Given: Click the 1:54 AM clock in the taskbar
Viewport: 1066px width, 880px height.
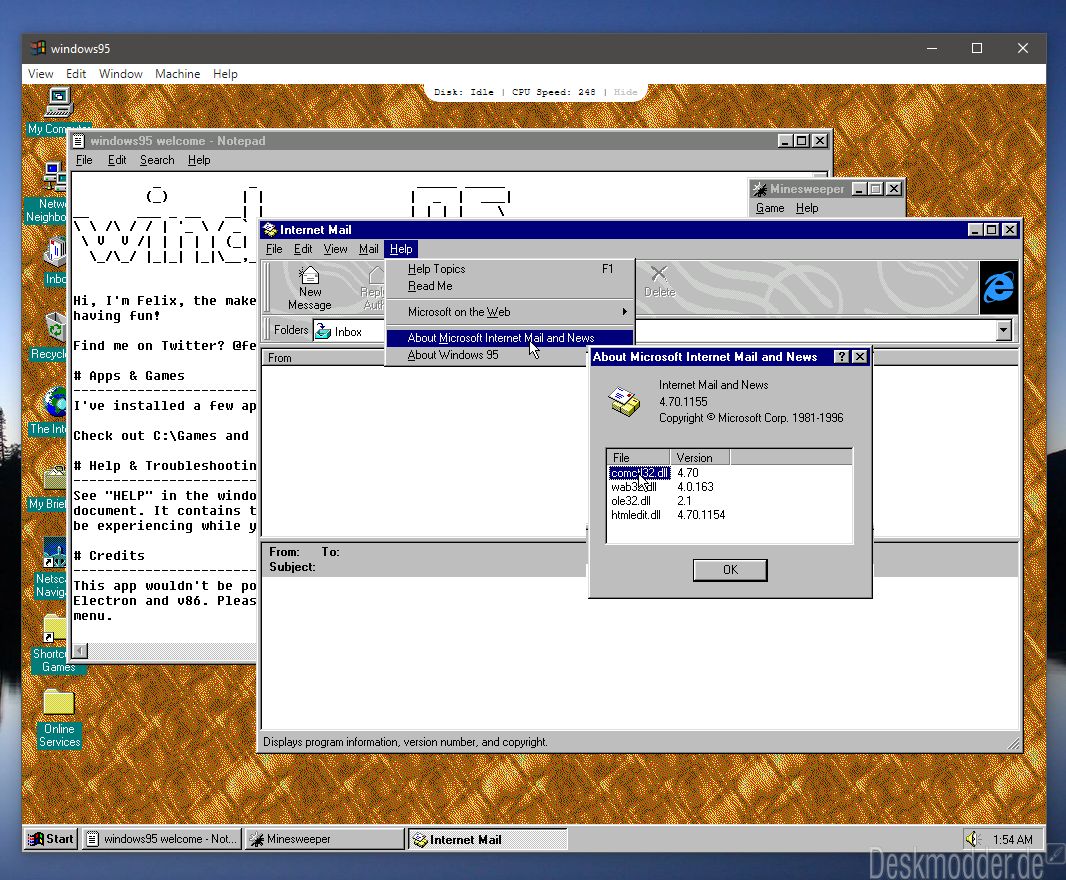Looking at the screenshot, I should point(1012,840).
